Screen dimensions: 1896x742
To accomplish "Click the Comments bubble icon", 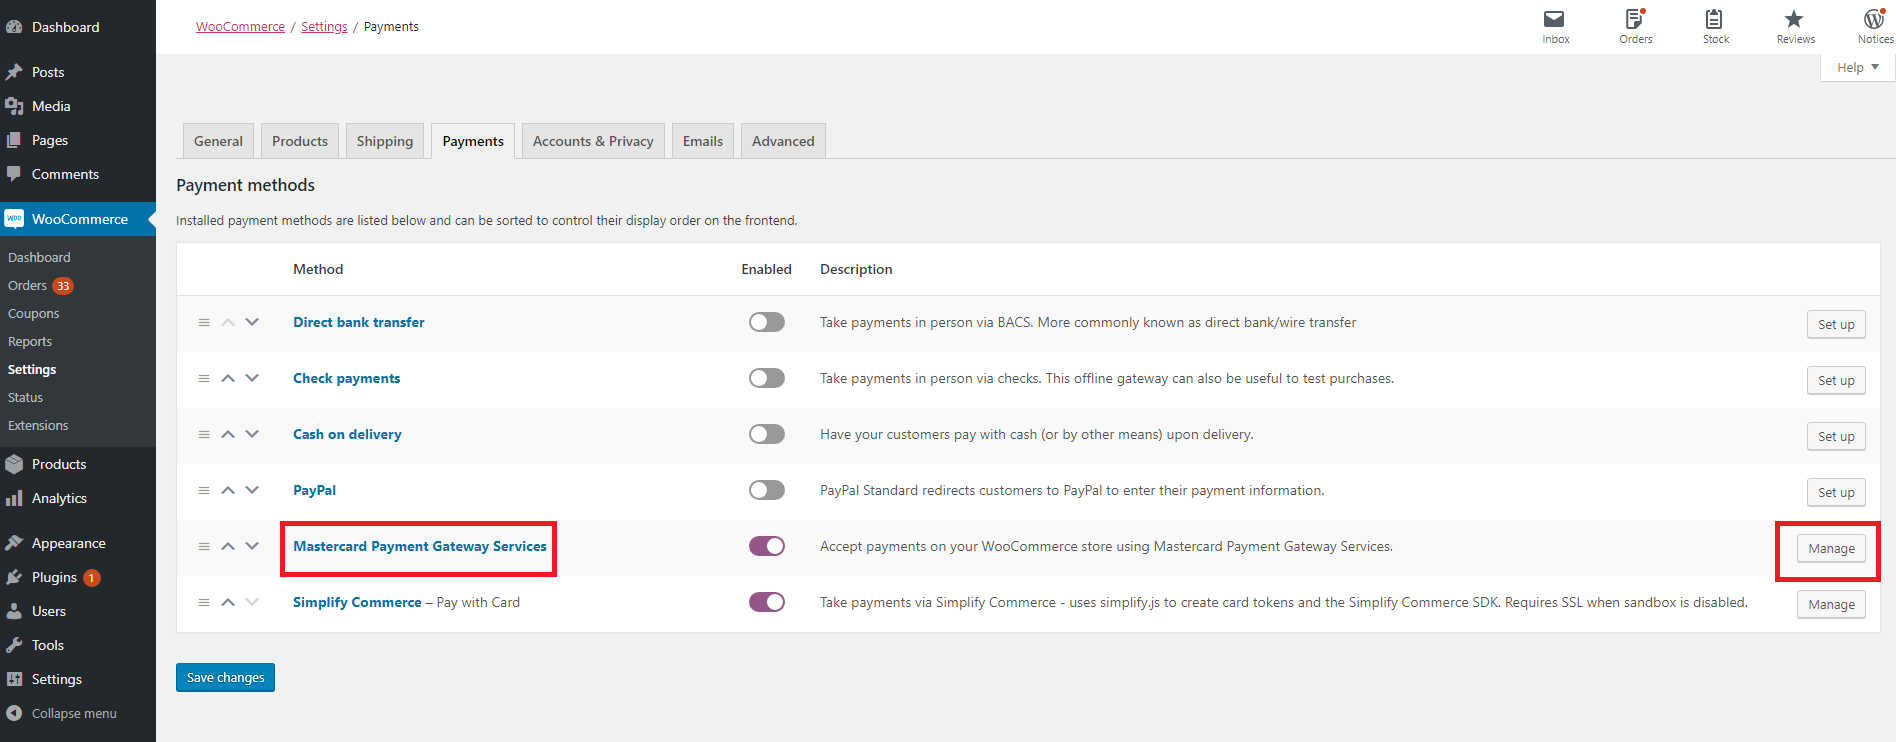I will tap(14, 174).
